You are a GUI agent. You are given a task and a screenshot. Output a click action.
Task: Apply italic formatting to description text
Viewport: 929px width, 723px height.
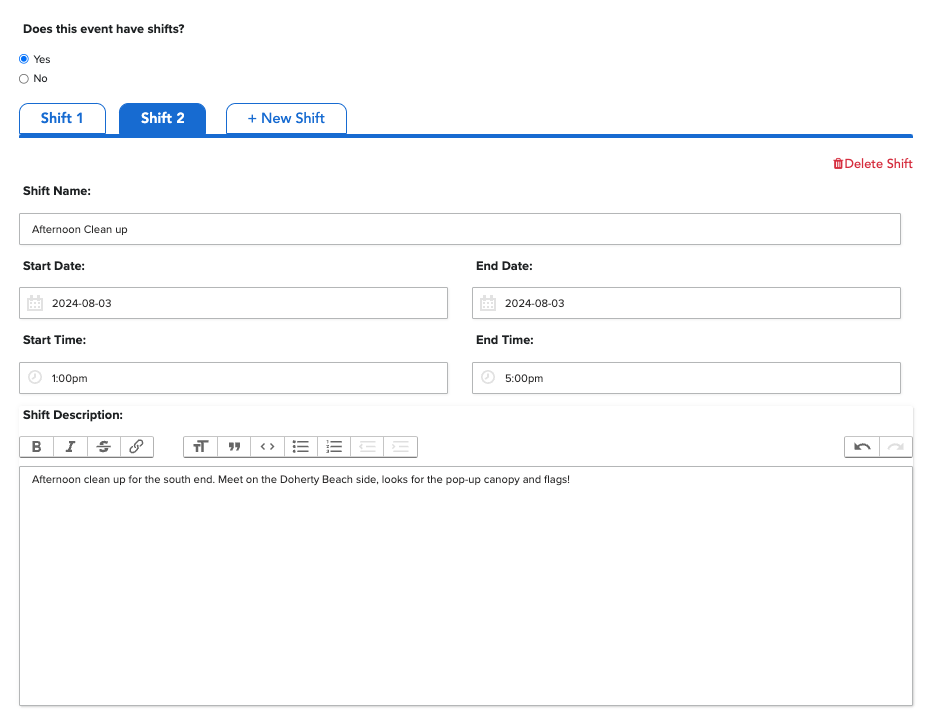pos(70,447)
